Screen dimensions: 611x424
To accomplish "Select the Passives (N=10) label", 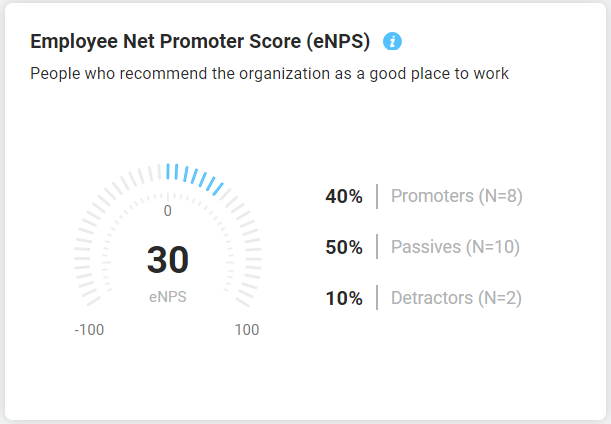I will pos(455,247).
